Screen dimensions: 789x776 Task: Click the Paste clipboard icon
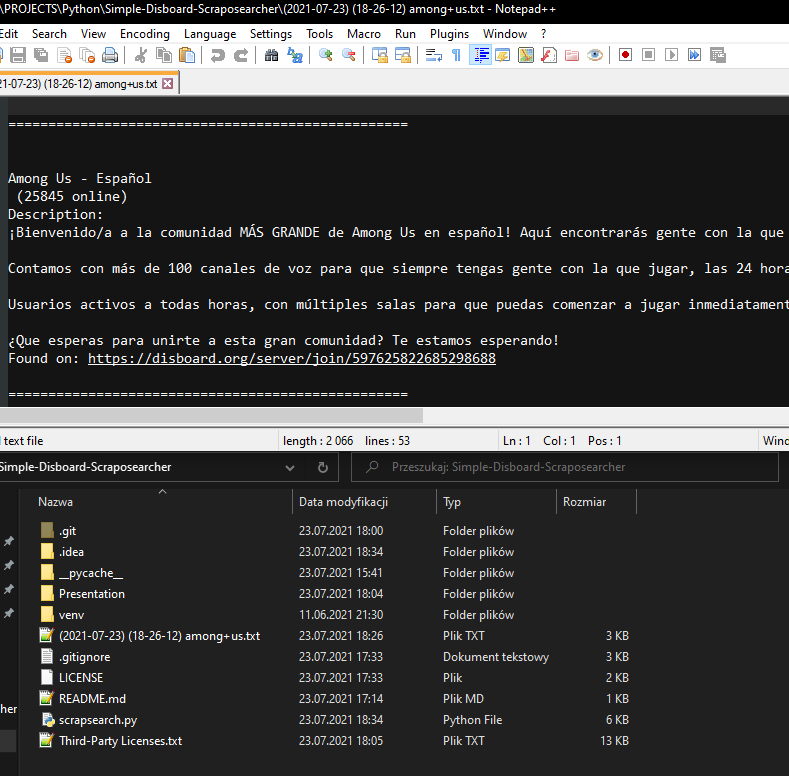click(187, 55)
